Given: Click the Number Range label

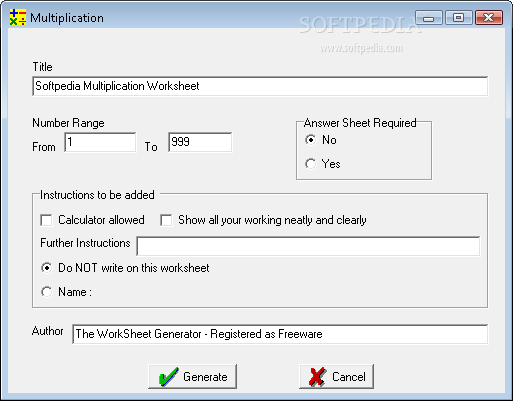Looking at the screenshot, I should click(x=68, y=123).
